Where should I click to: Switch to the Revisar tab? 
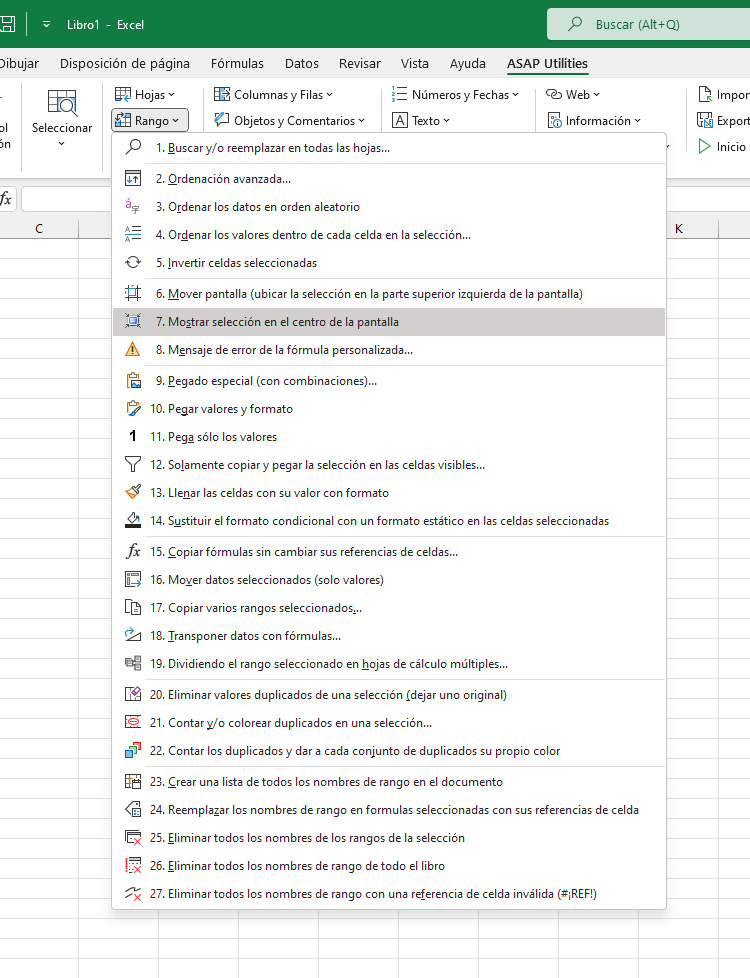(x=359, y=63)
